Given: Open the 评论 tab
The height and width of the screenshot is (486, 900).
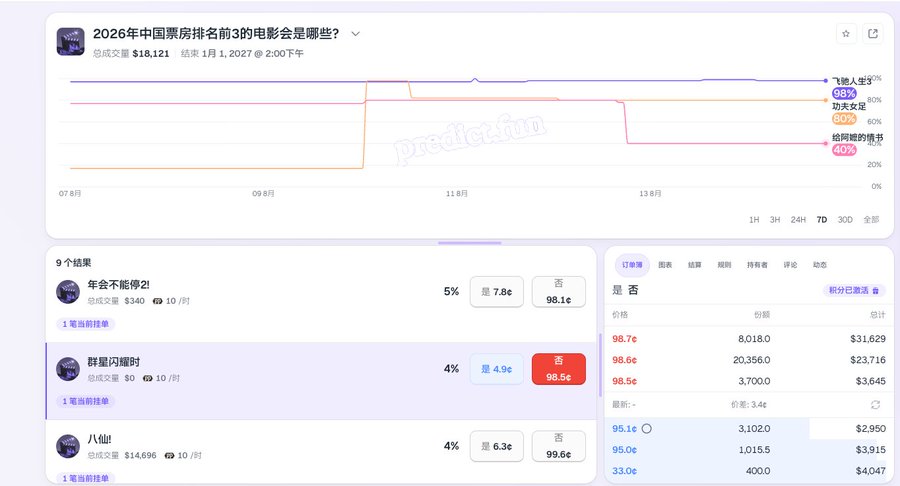Looking at the screenshot, I should pyautogui.click(x=790, y=265).
